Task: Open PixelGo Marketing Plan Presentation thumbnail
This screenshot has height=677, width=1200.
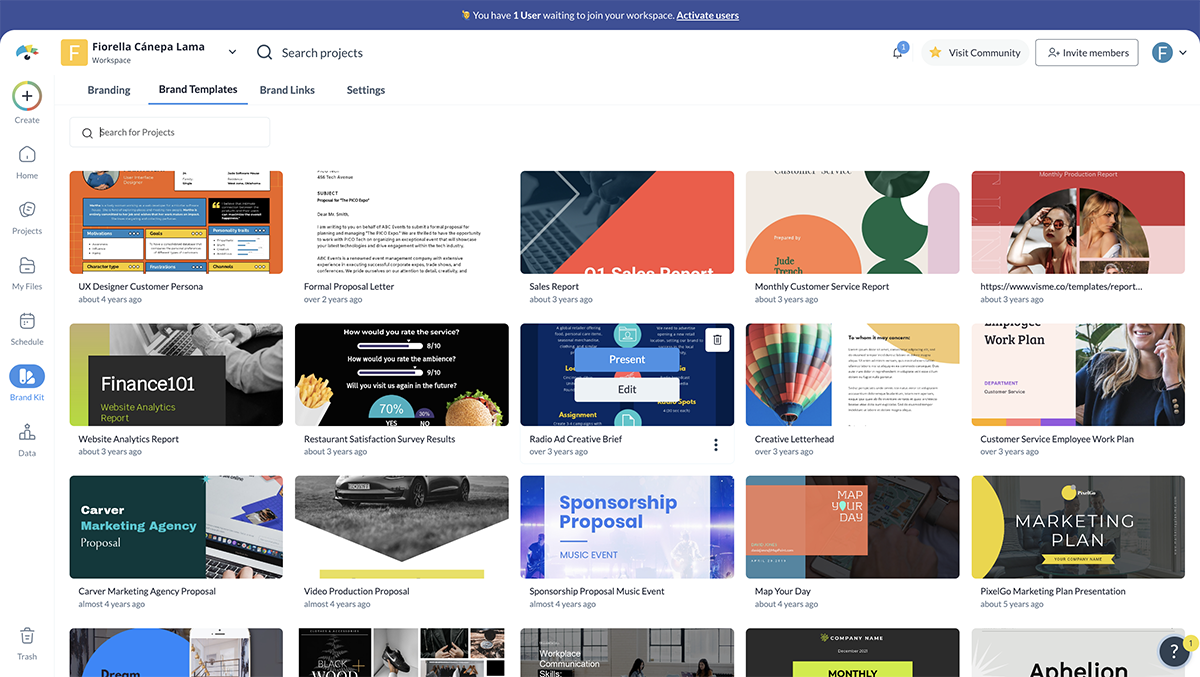Action: pyautogui.click(x=1078, y=527)
